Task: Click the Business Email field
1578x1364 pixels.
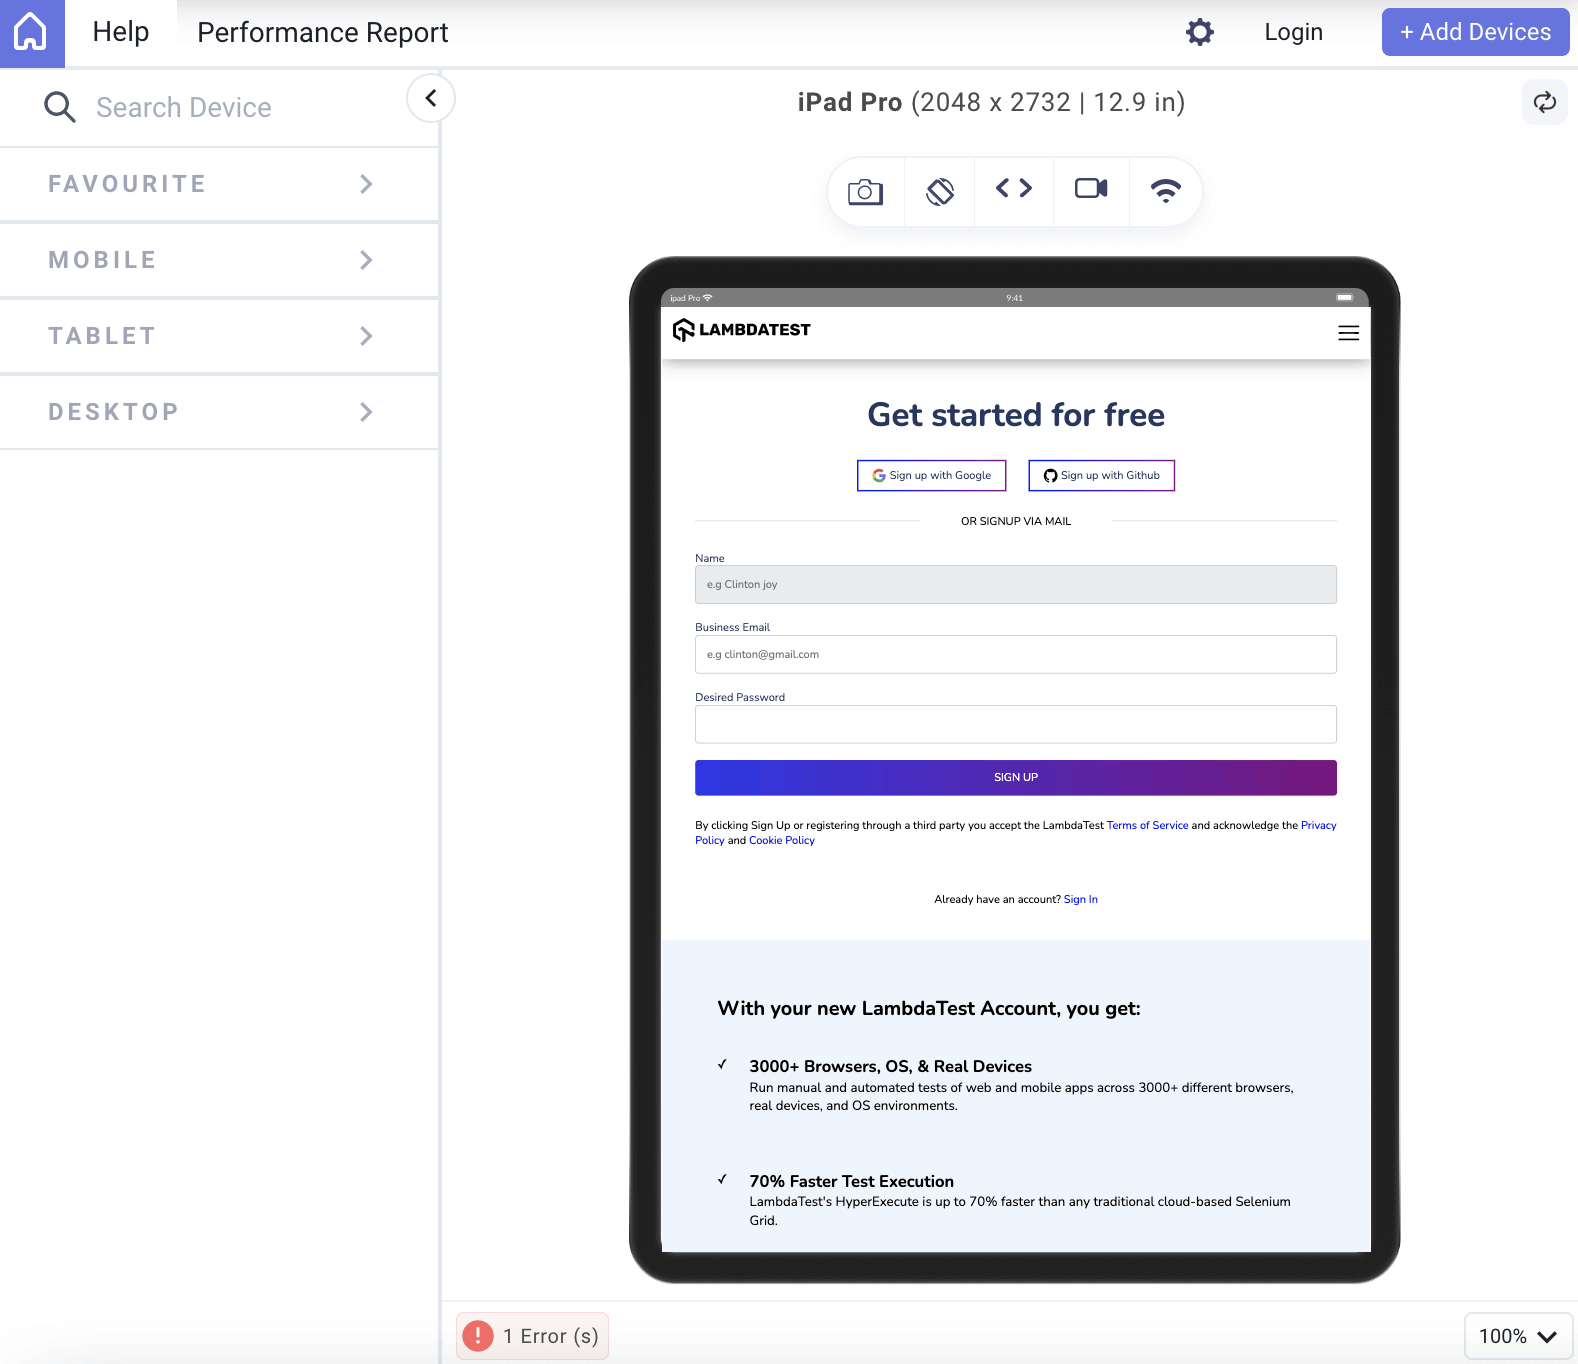Action: pos(1016,655)
